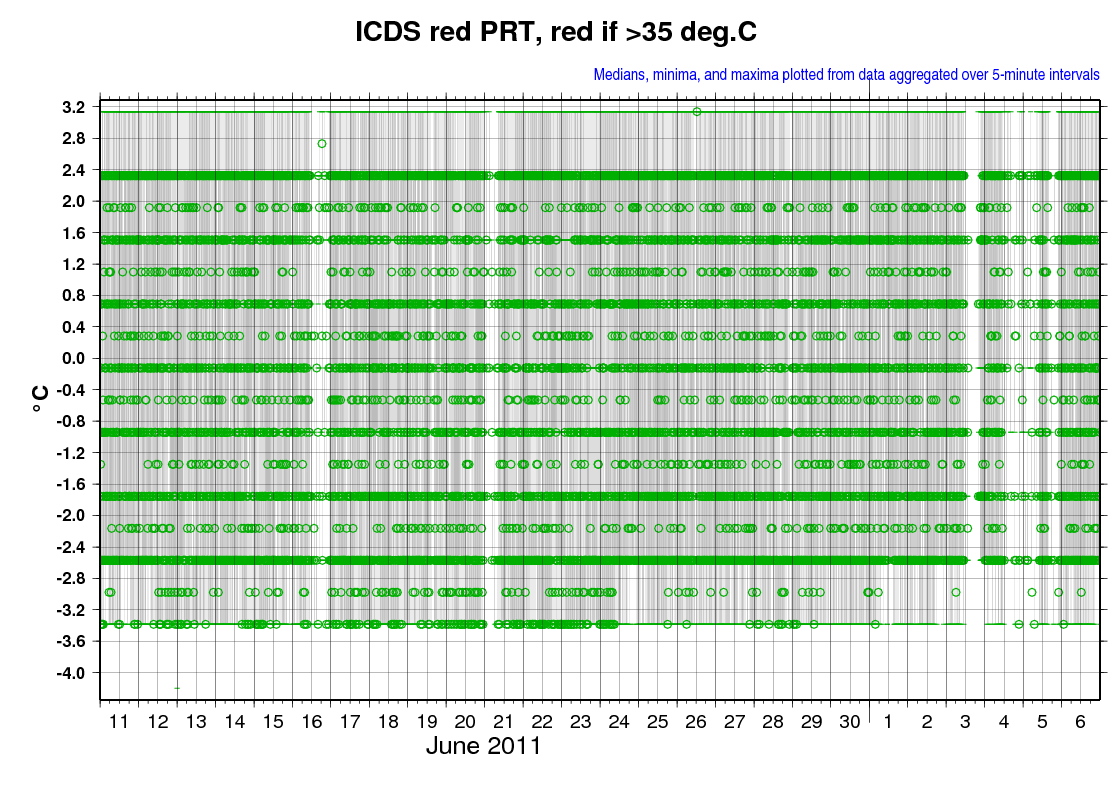The image size is (1120, 800).
Task: Click the x-axis day label 30
Action: pos(849,722)
